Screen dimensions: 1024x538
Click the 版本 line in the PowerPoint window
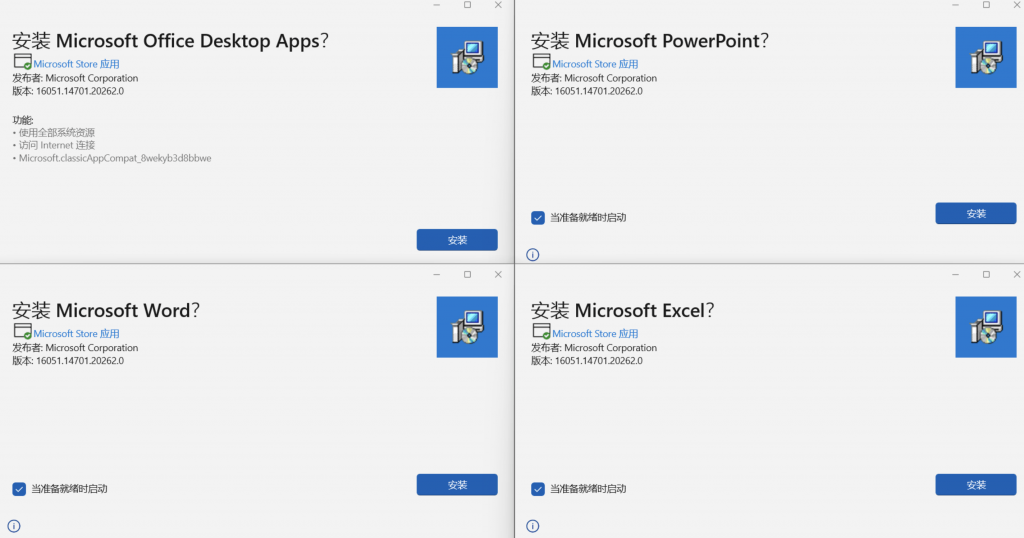[x=586, y=91]
